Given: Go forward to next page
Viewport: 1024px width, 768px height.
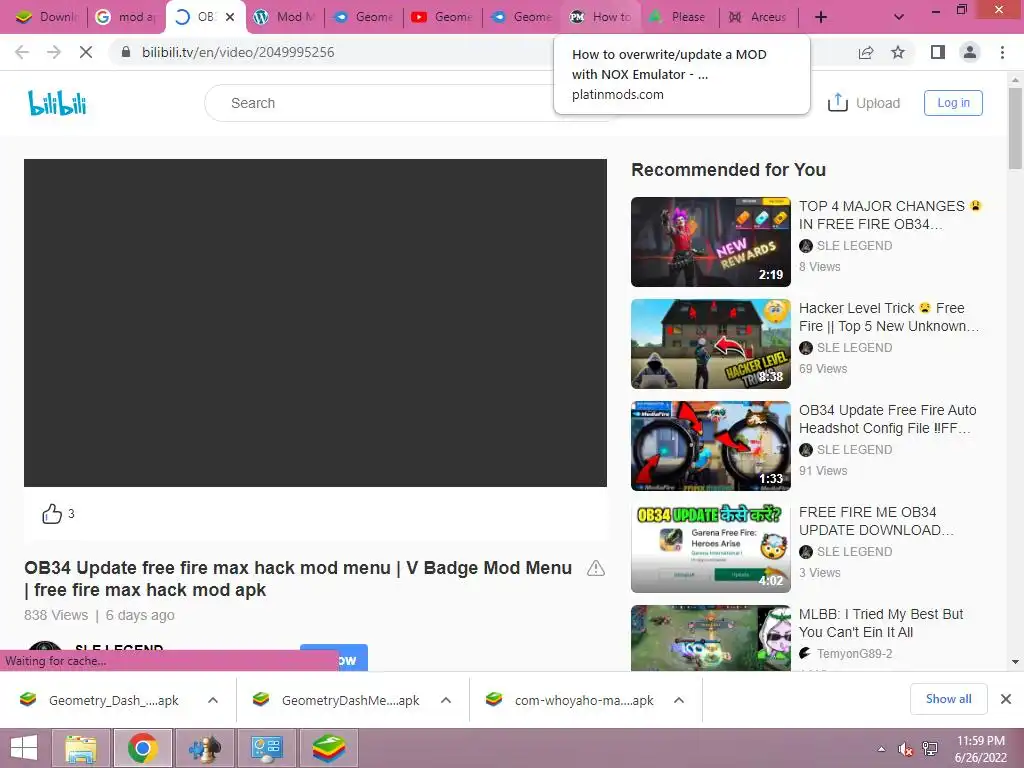Looking at the screenshot, I should (54, 52).
